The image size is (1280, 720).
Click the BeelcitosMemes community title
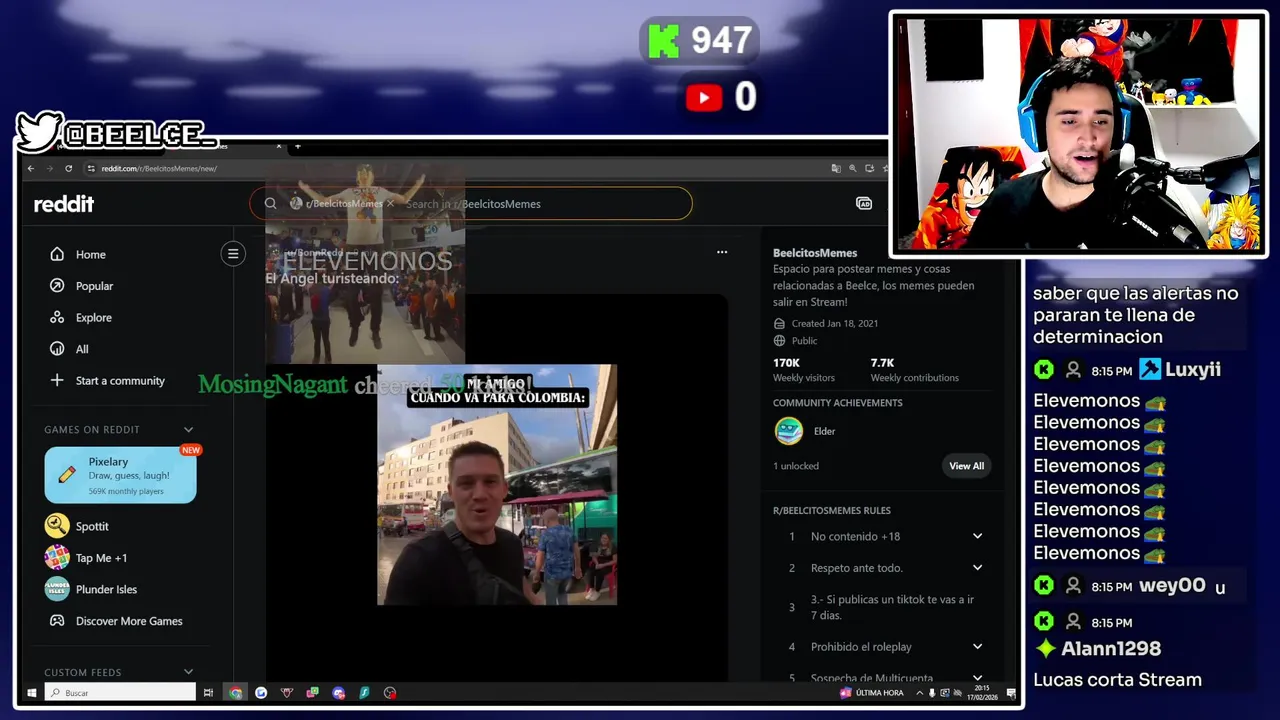point(815,253)
